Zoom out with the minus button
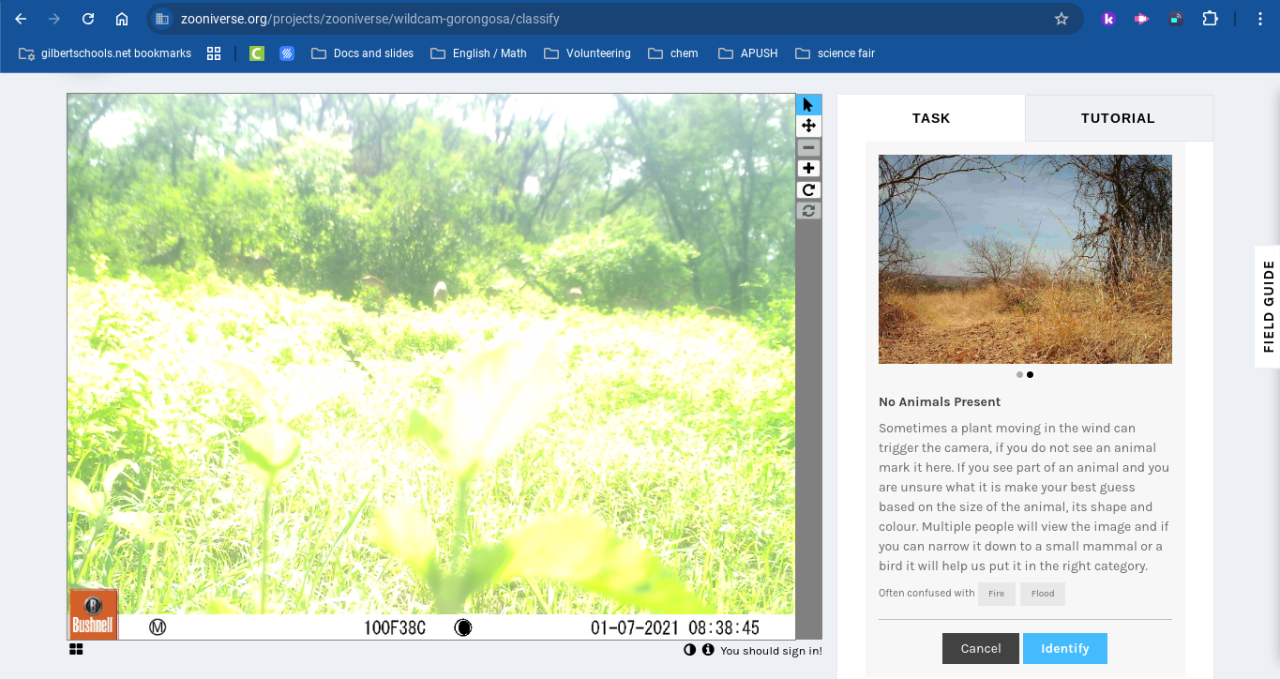The image size is (1280, 679). [808, 147]
